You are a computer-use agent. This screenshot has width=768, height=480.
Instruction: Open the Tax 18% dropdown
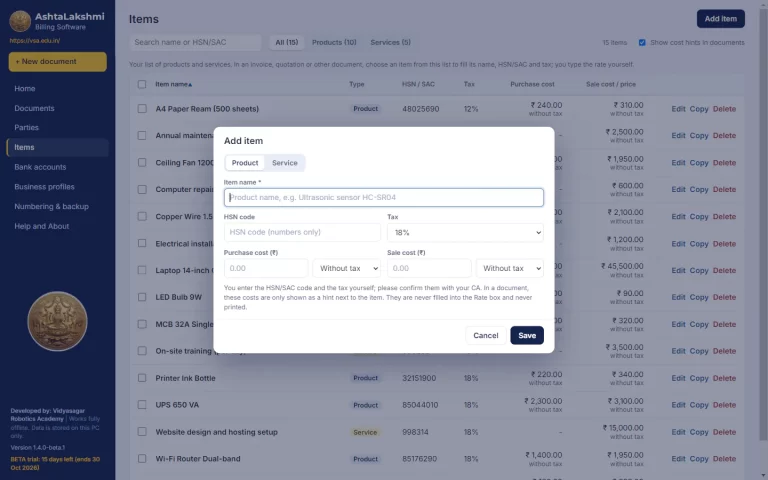point(465,233)
